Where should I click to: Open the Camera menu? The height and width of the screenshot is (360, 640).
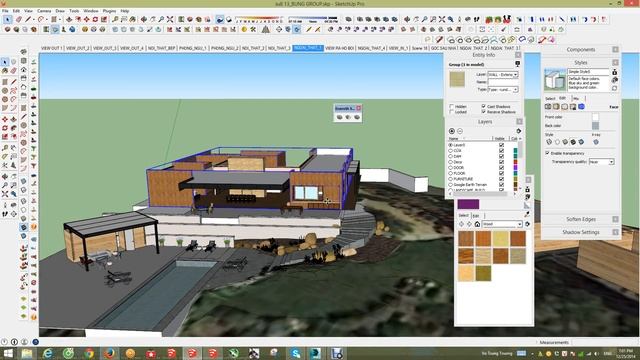44,11
